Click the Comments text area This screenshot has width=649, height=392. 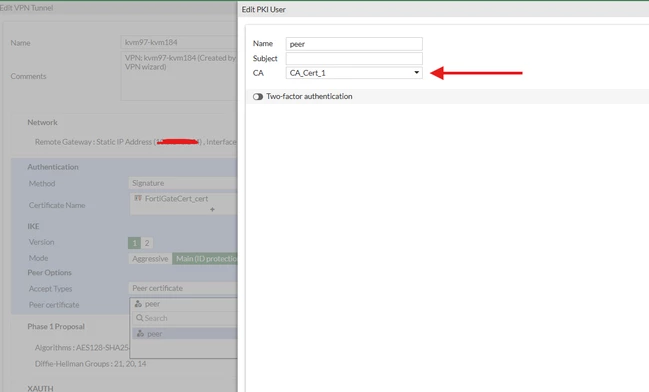[179, 76]
